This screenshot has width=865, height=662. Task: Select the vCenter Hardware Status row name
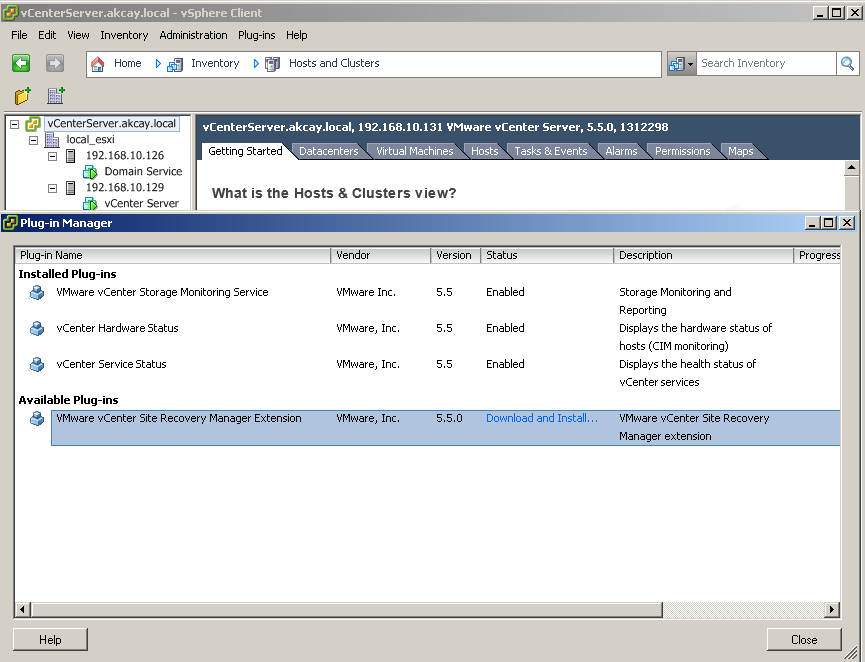[118, 328]
